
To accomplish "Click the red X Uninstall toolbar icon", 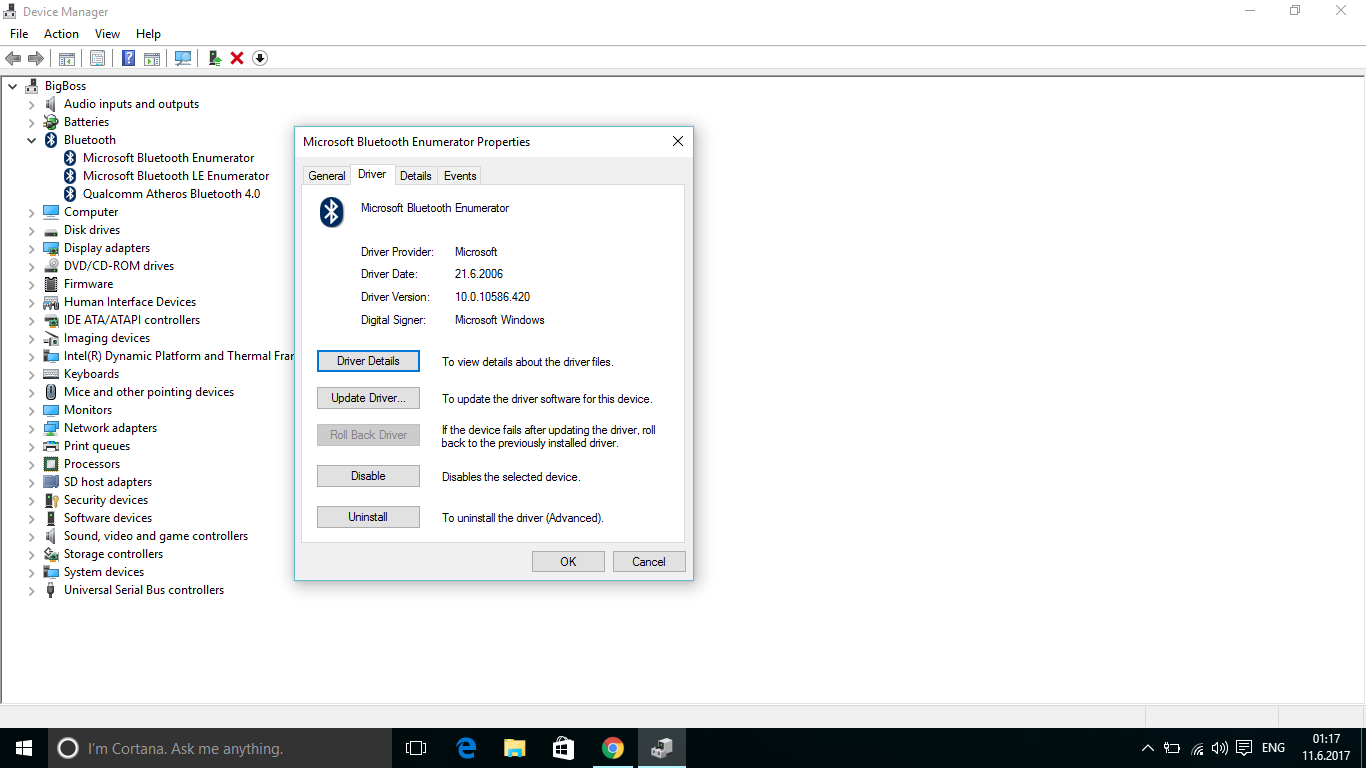I will pyautogui.click(x=237, y=58).
